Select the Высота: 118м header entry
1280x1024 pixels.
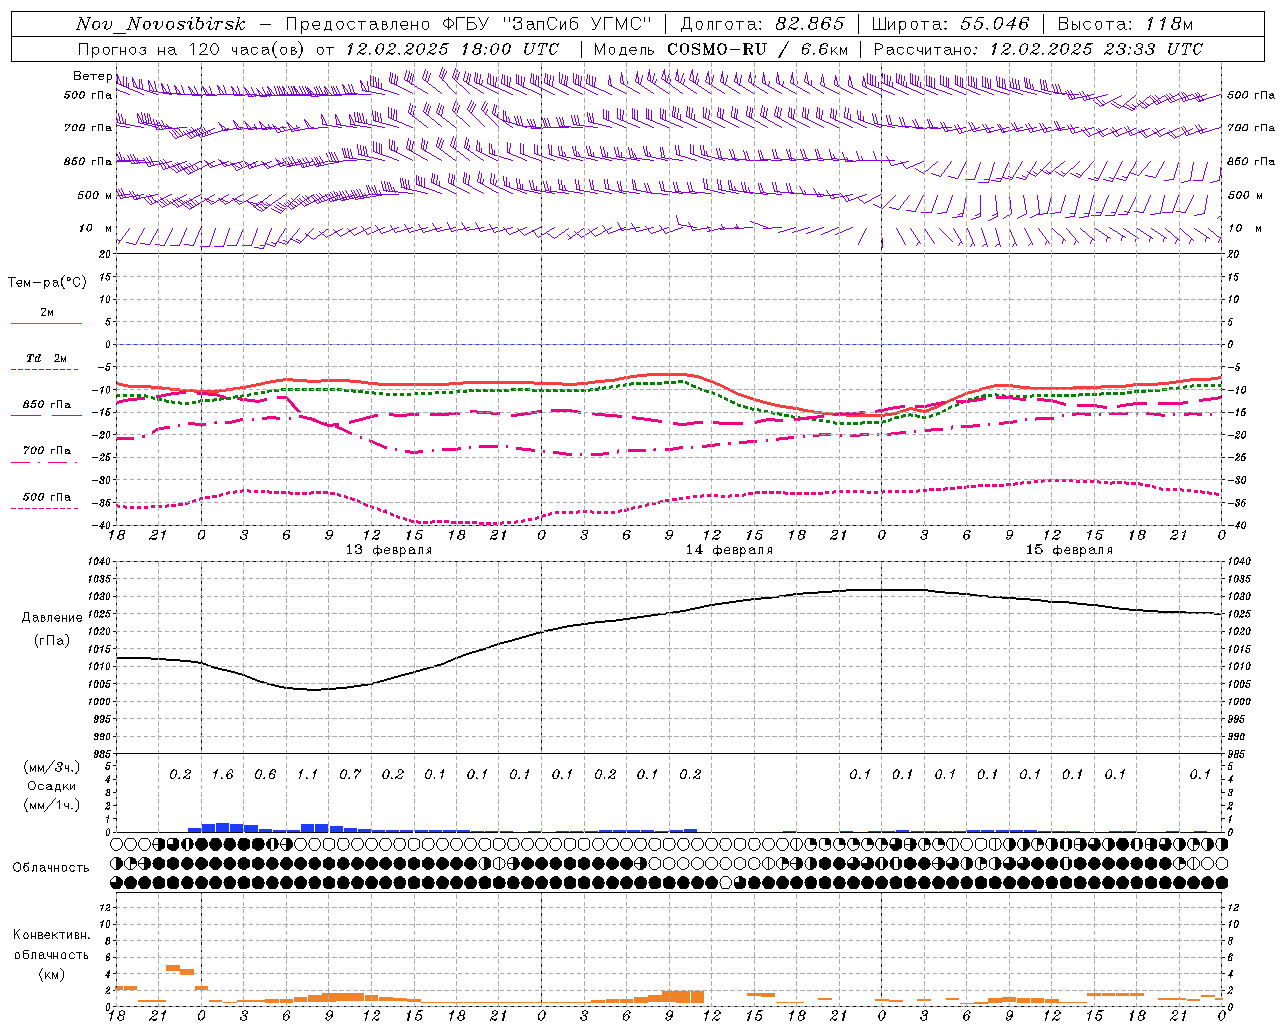(x=1126, y=24)
